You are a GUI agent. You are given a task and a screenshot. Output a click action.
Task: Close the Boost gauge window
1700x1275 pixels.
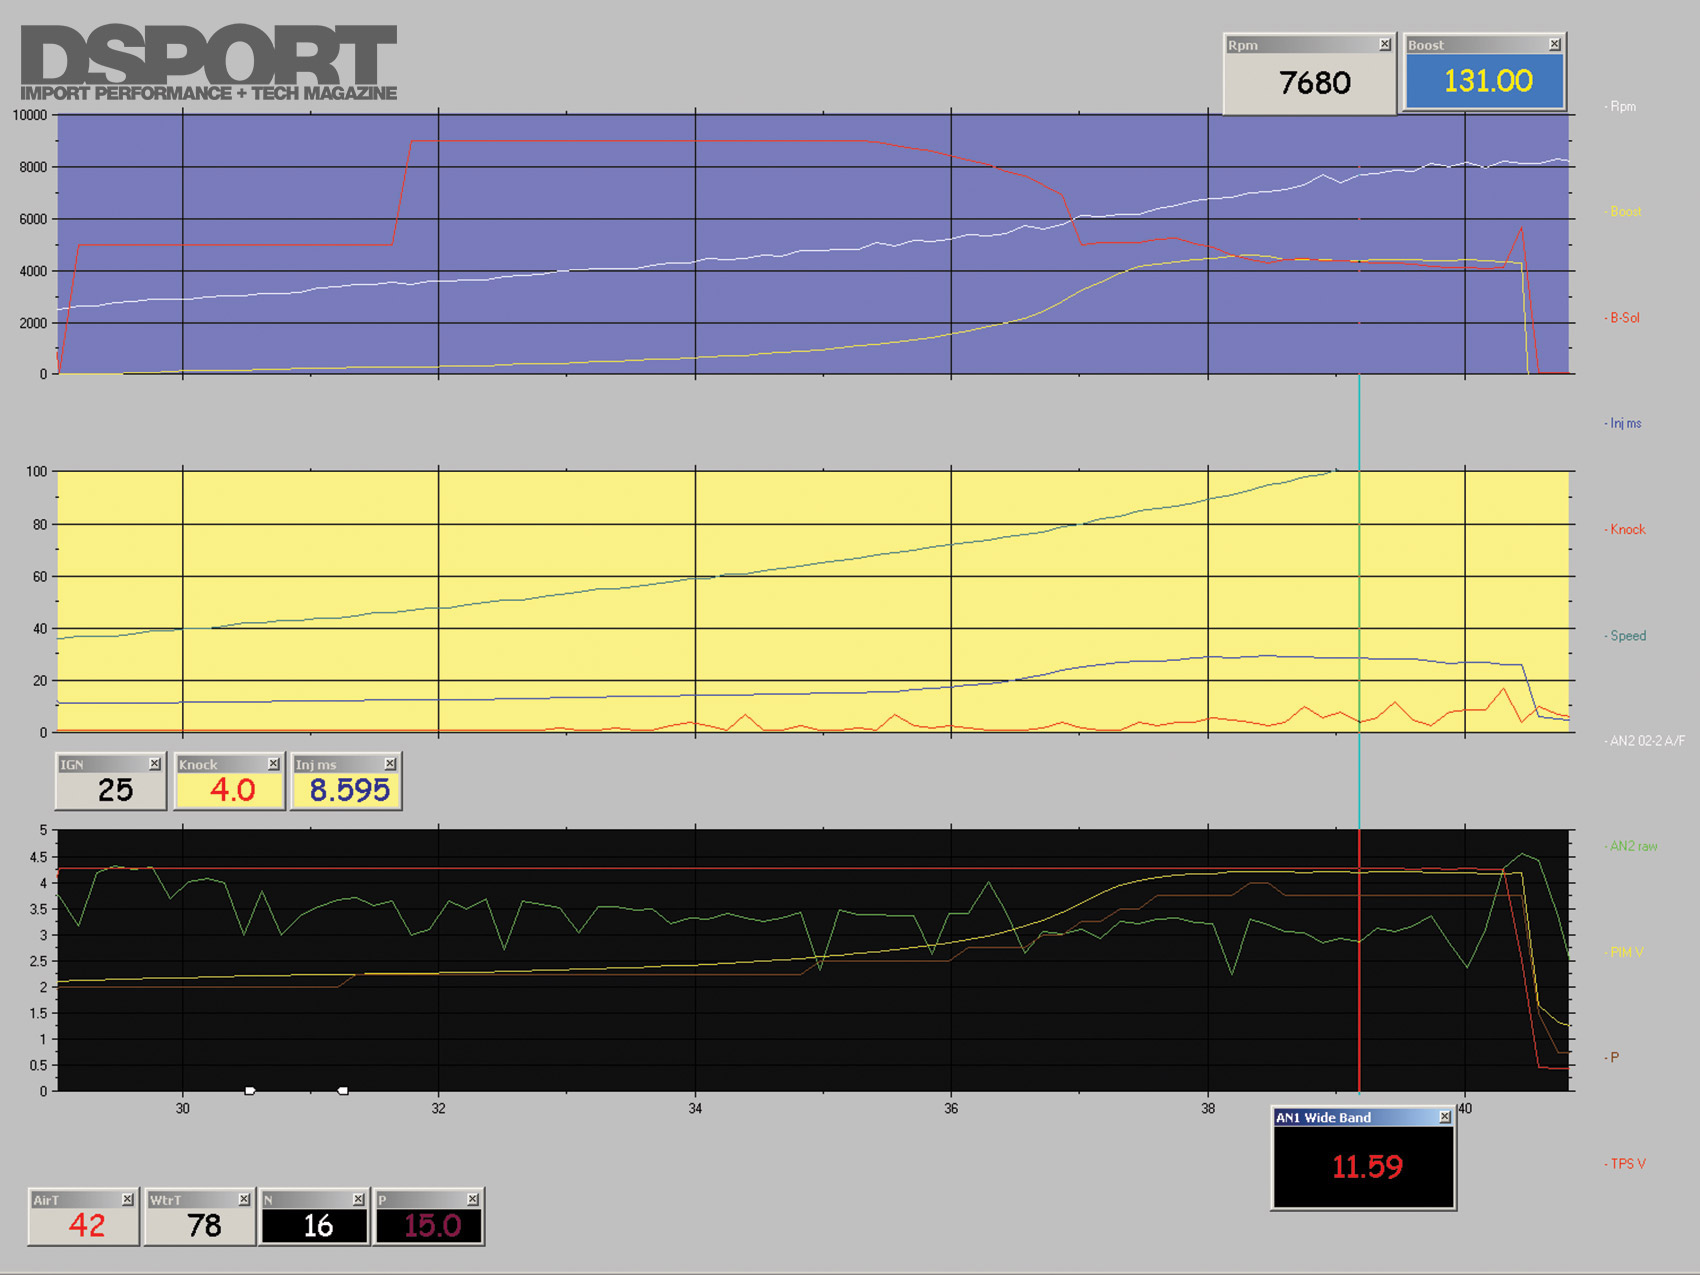point(1554,45)
